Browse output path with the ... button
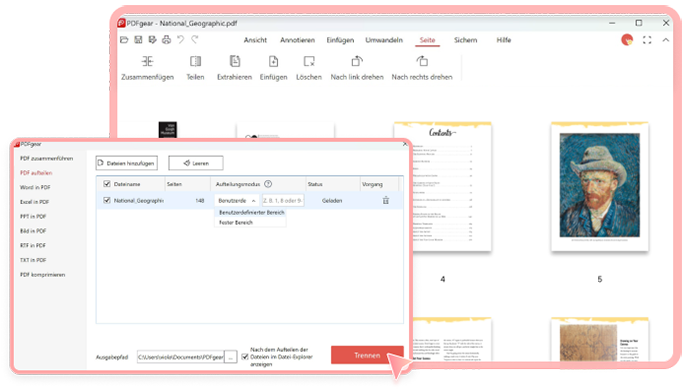 tap(230, 357)
